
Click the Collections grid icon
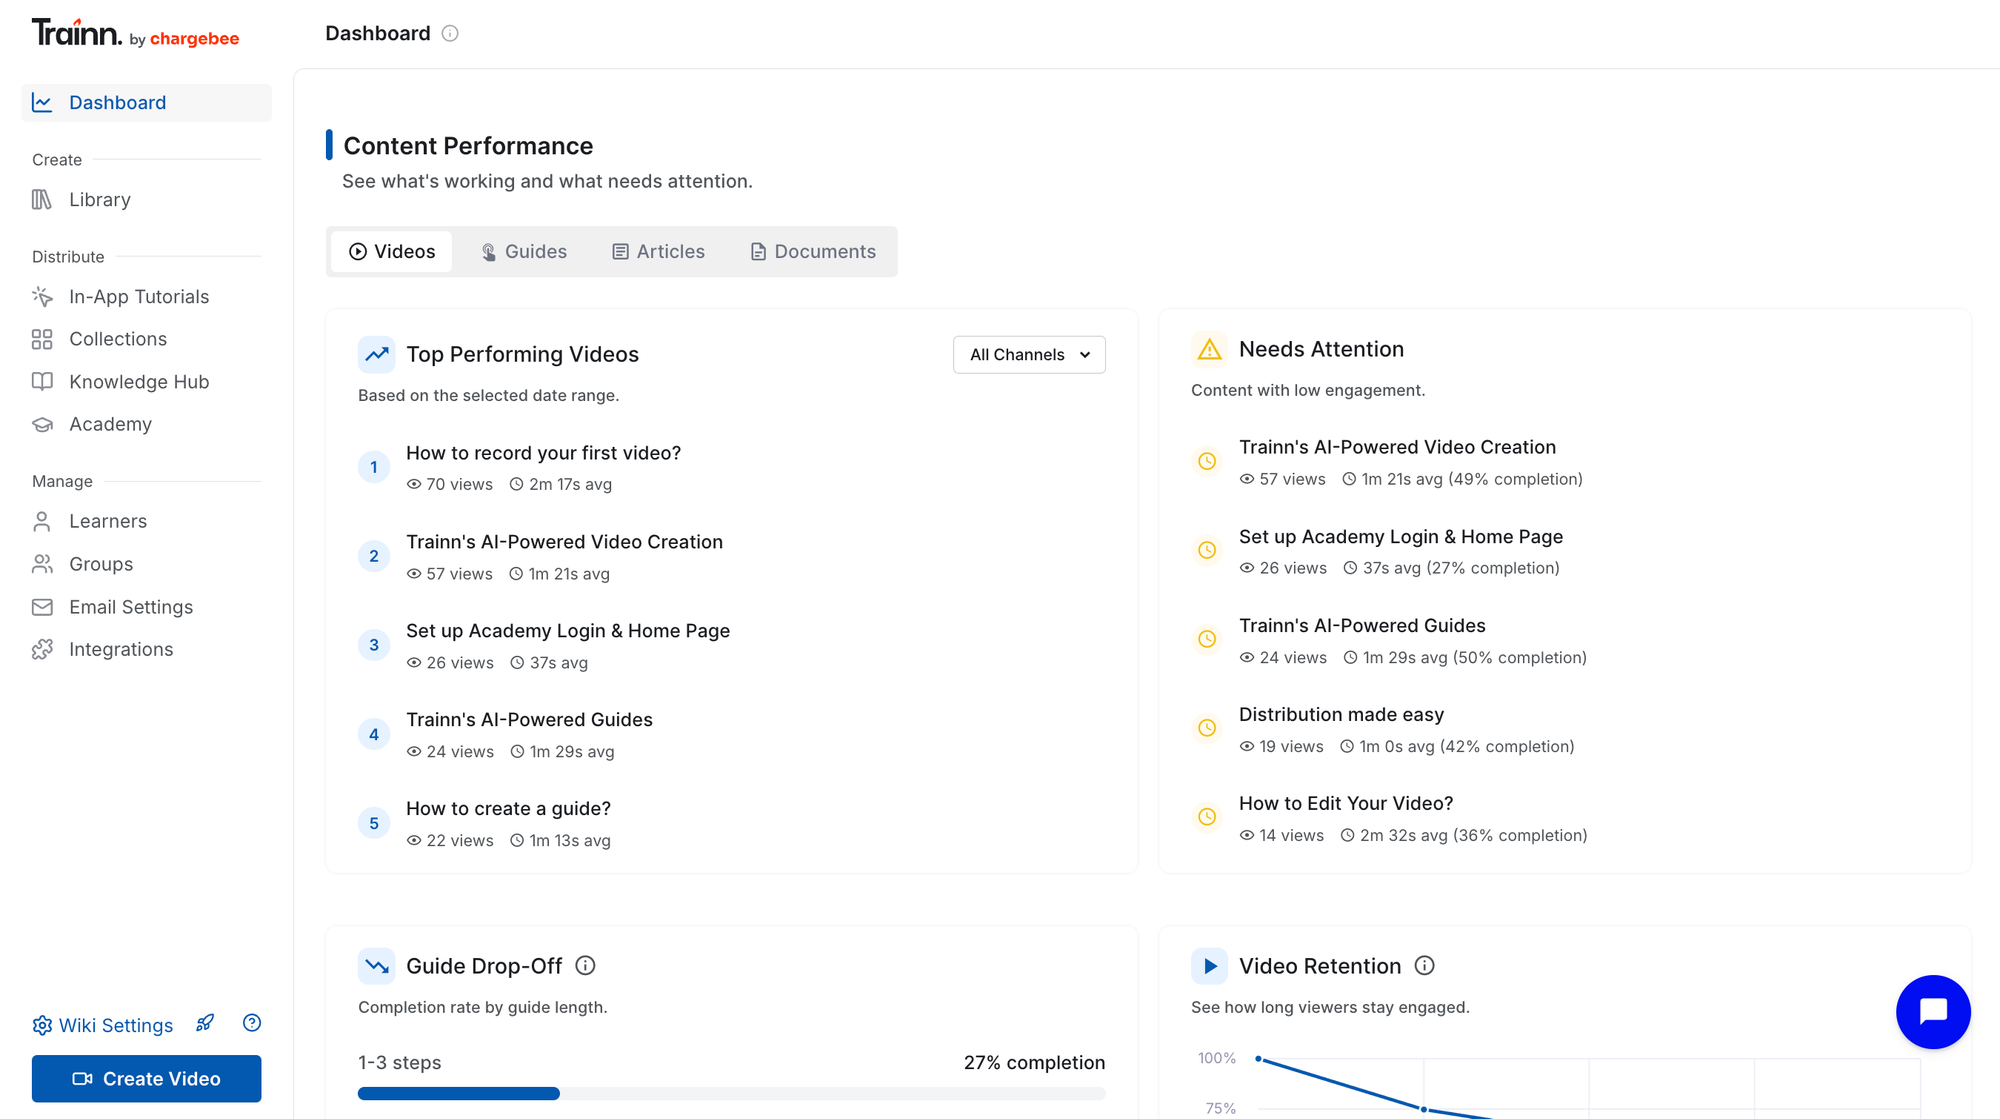[42, 339]
